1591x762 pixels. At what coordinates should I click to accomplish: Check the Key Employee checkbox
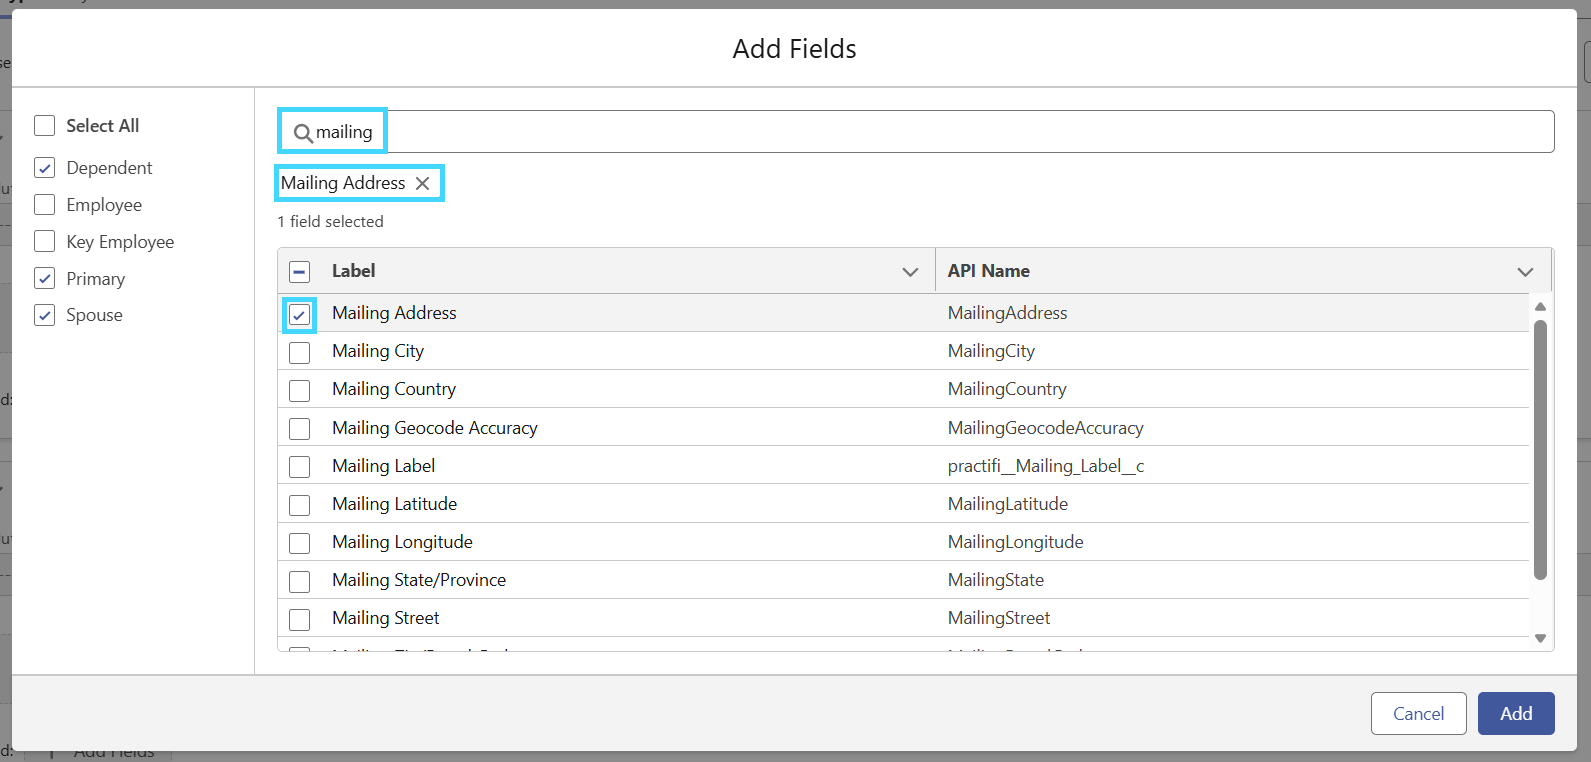tap(45, 242)
